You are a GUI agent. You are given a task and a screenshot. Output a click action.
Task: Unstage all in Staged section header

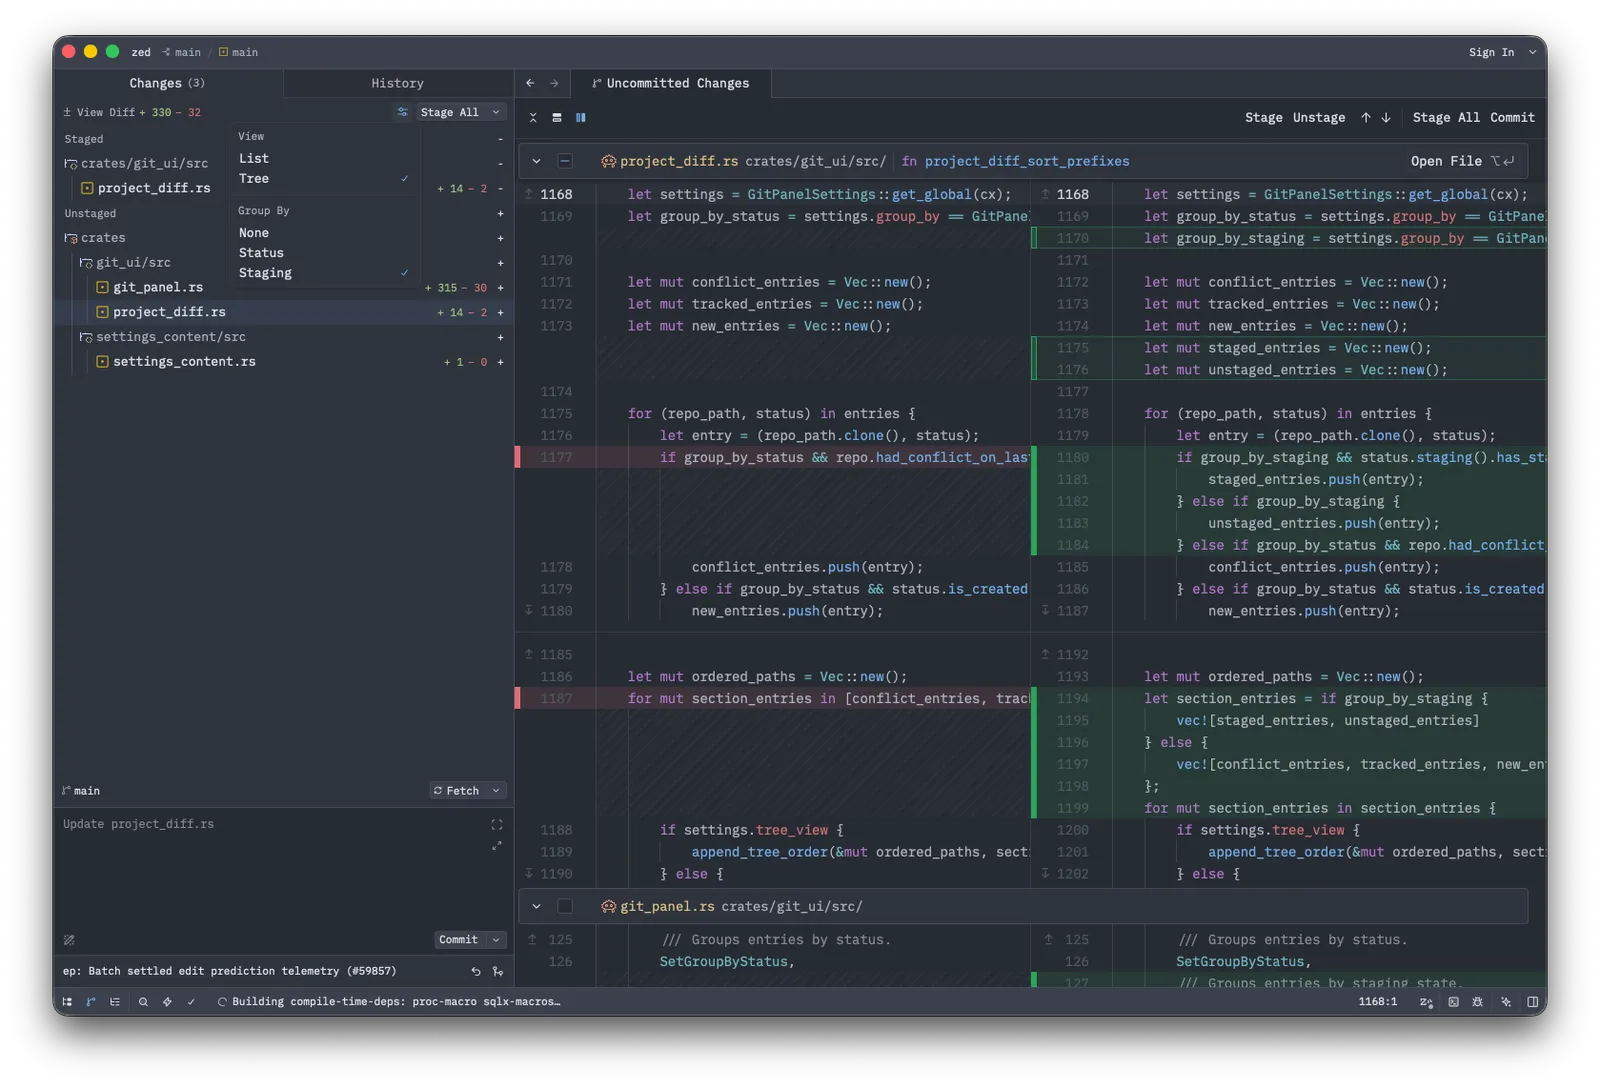500,139
